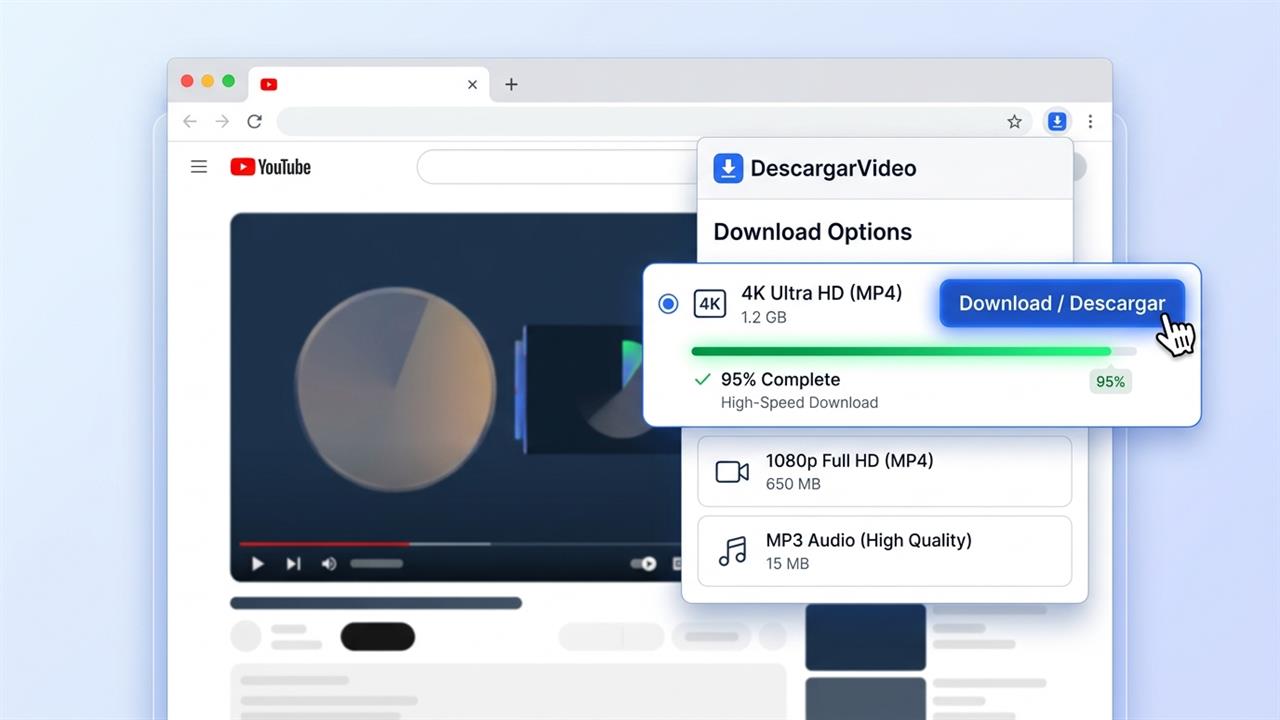This screenshot has width=1280, height=720.
Task: Click the "1.2 GB" file size
Action: 764,317
